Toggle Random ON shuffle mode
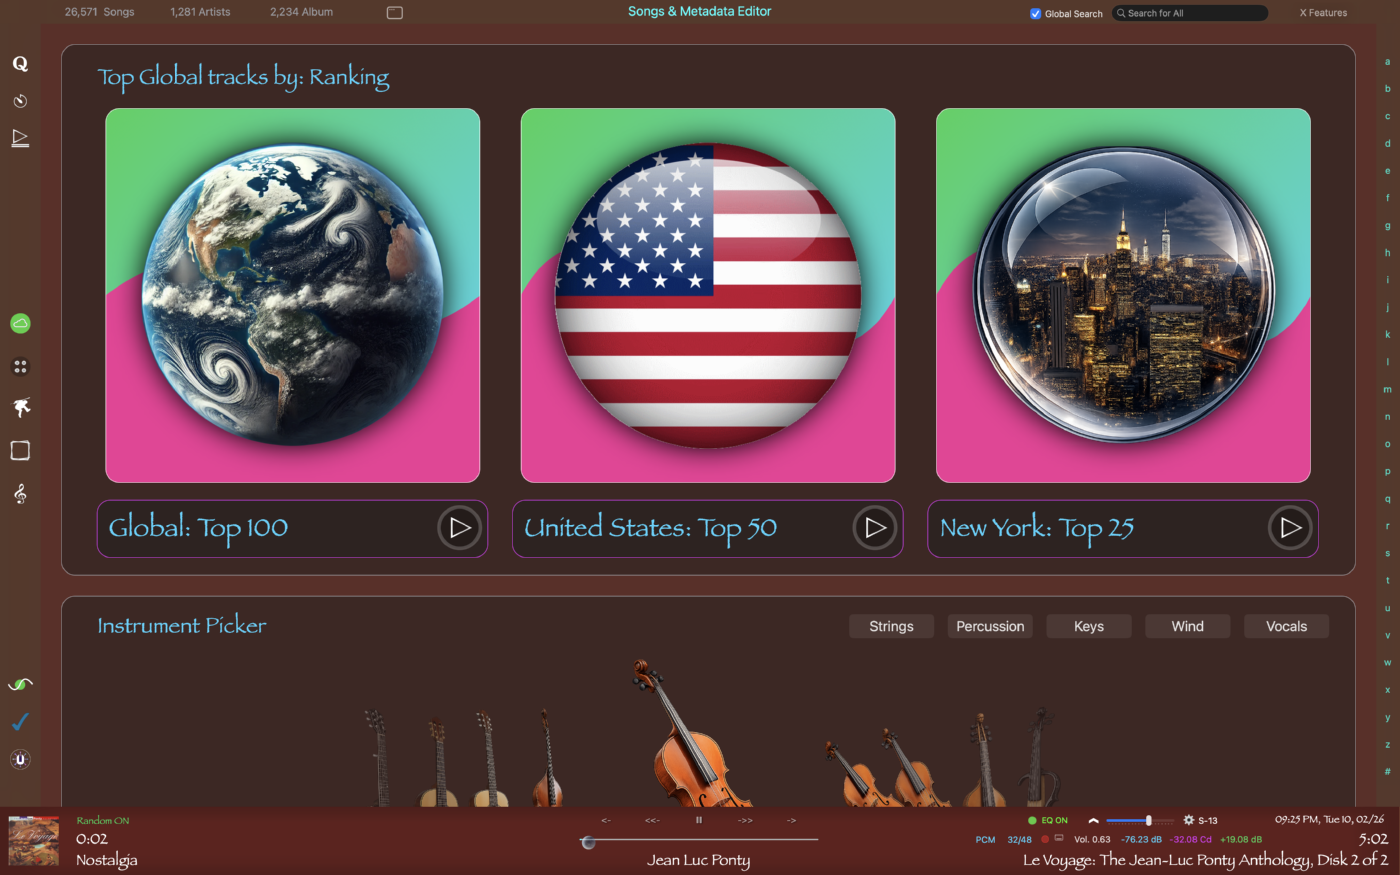The height and width of the screenshot is (875, 1400). click(x=103, y=821)
